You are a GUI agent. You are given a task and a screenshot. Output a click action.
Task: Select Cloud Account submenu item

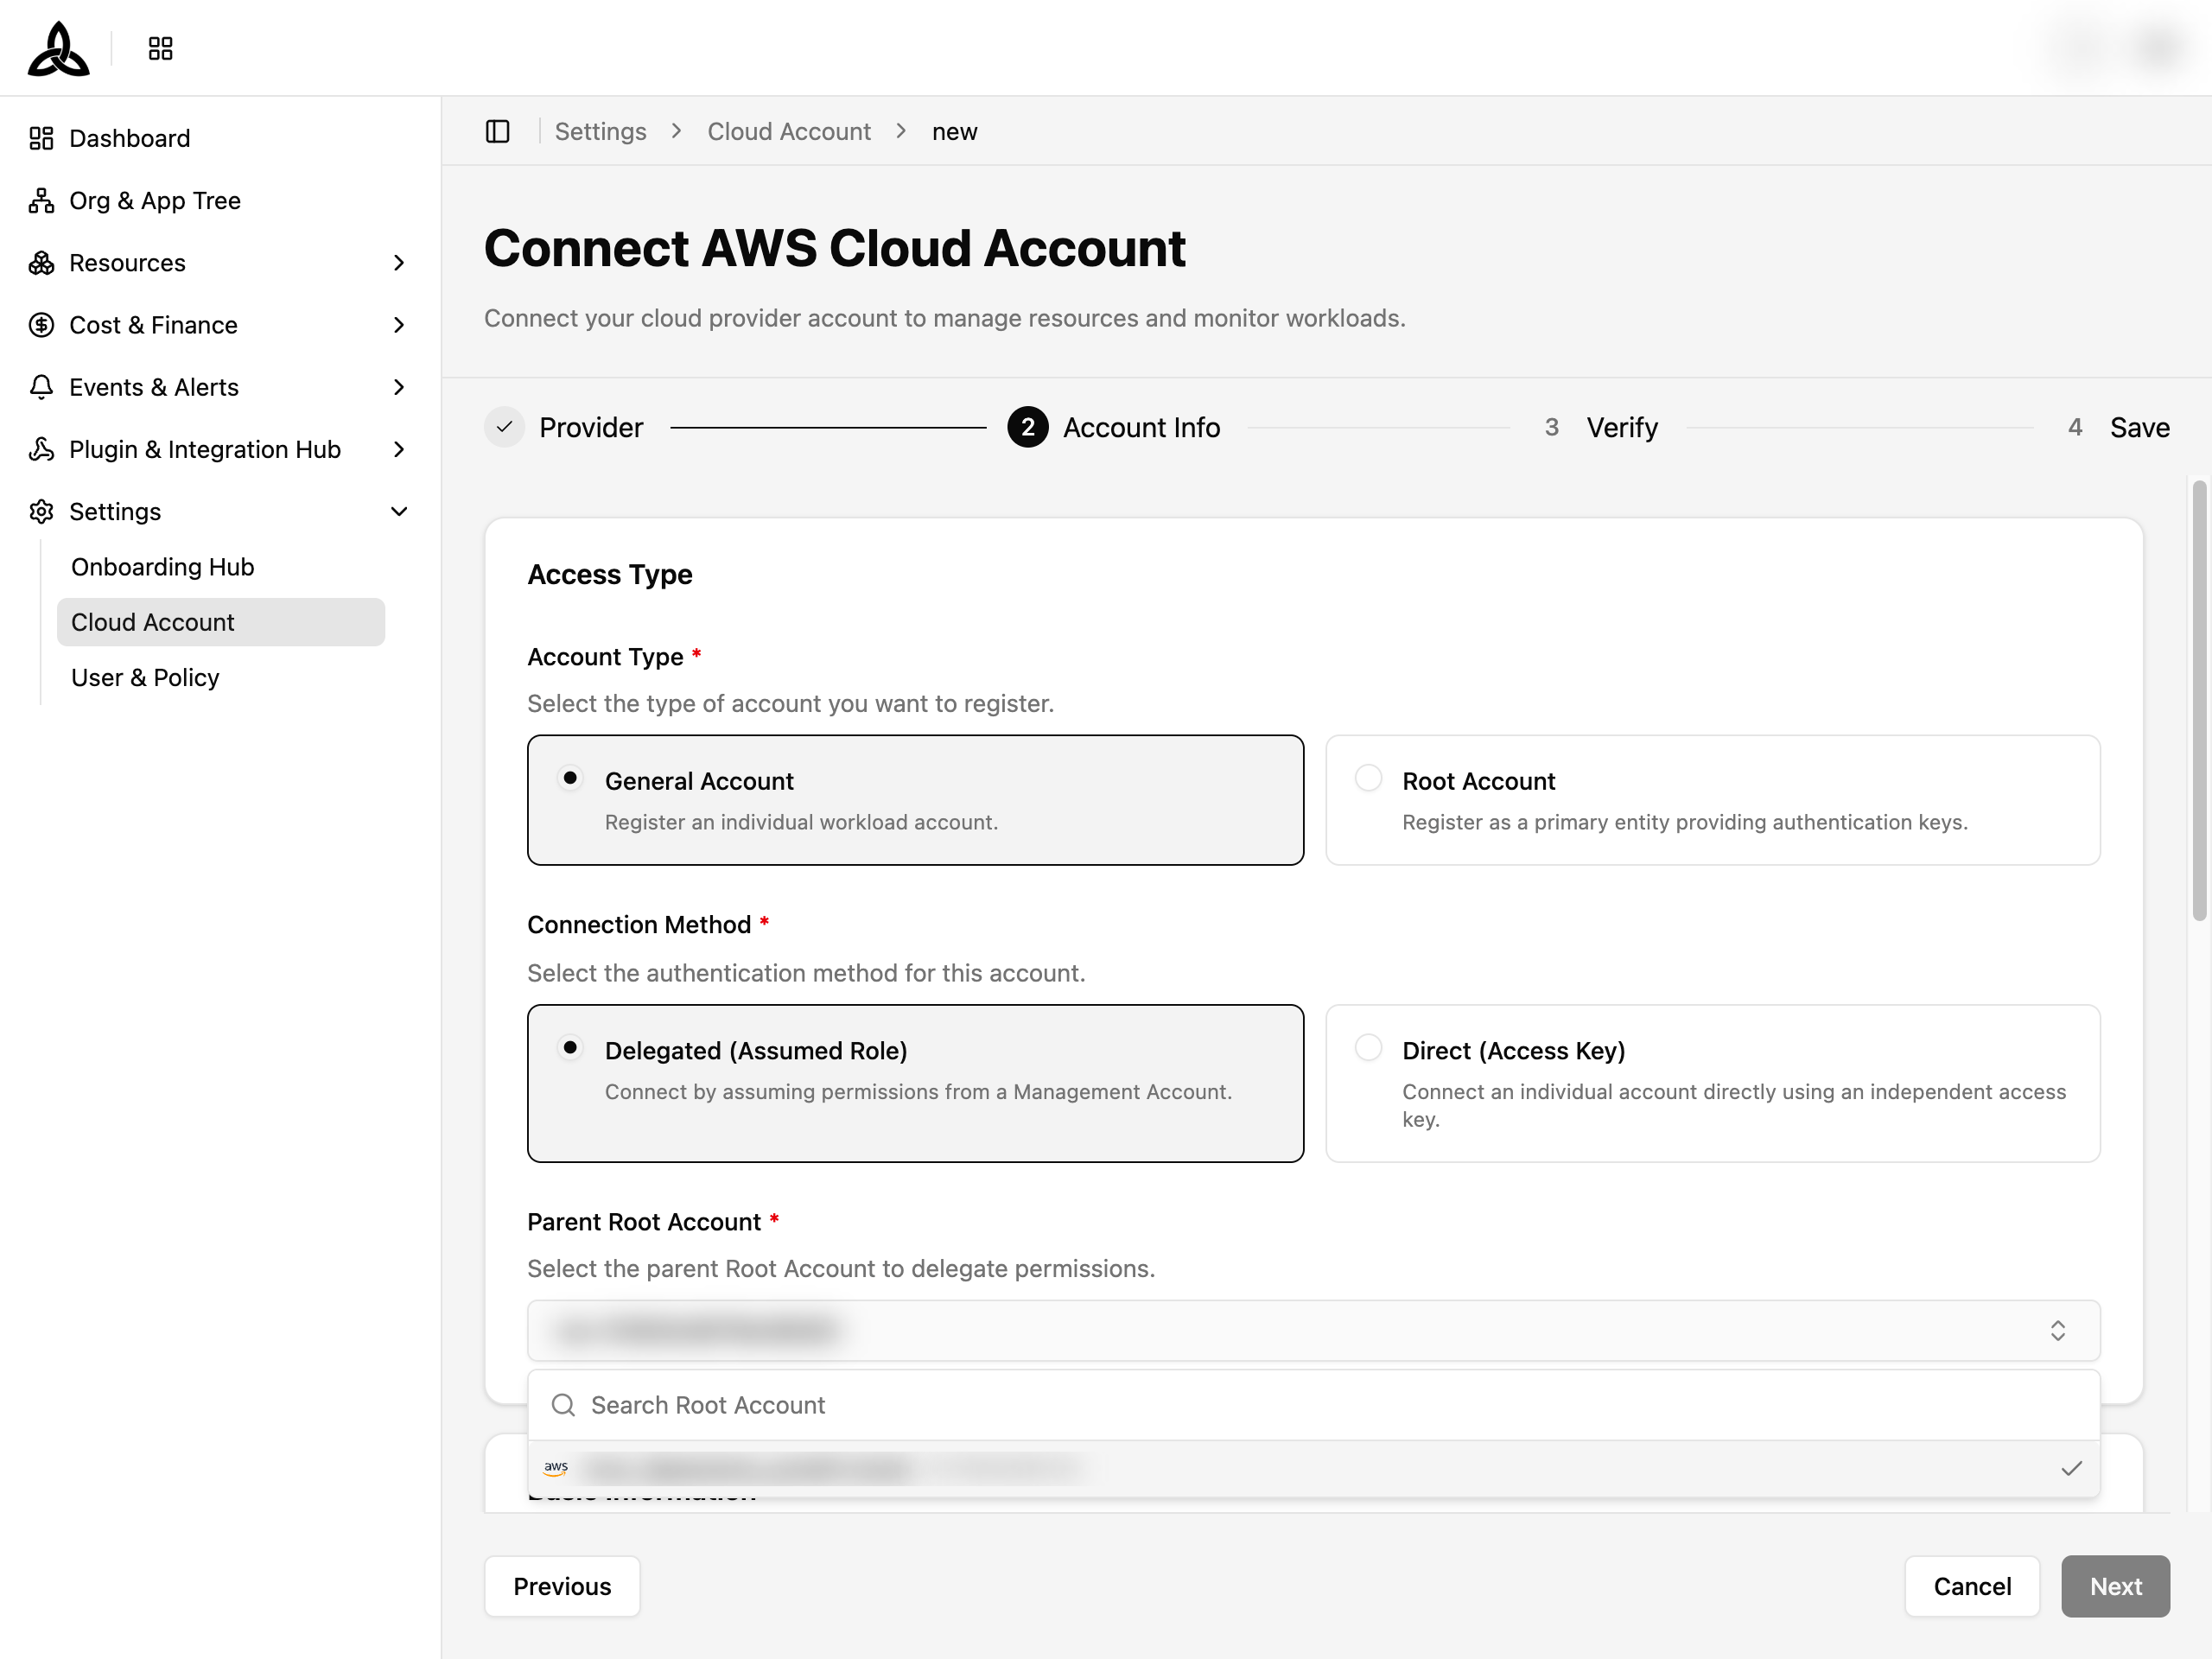click(221, 622)
